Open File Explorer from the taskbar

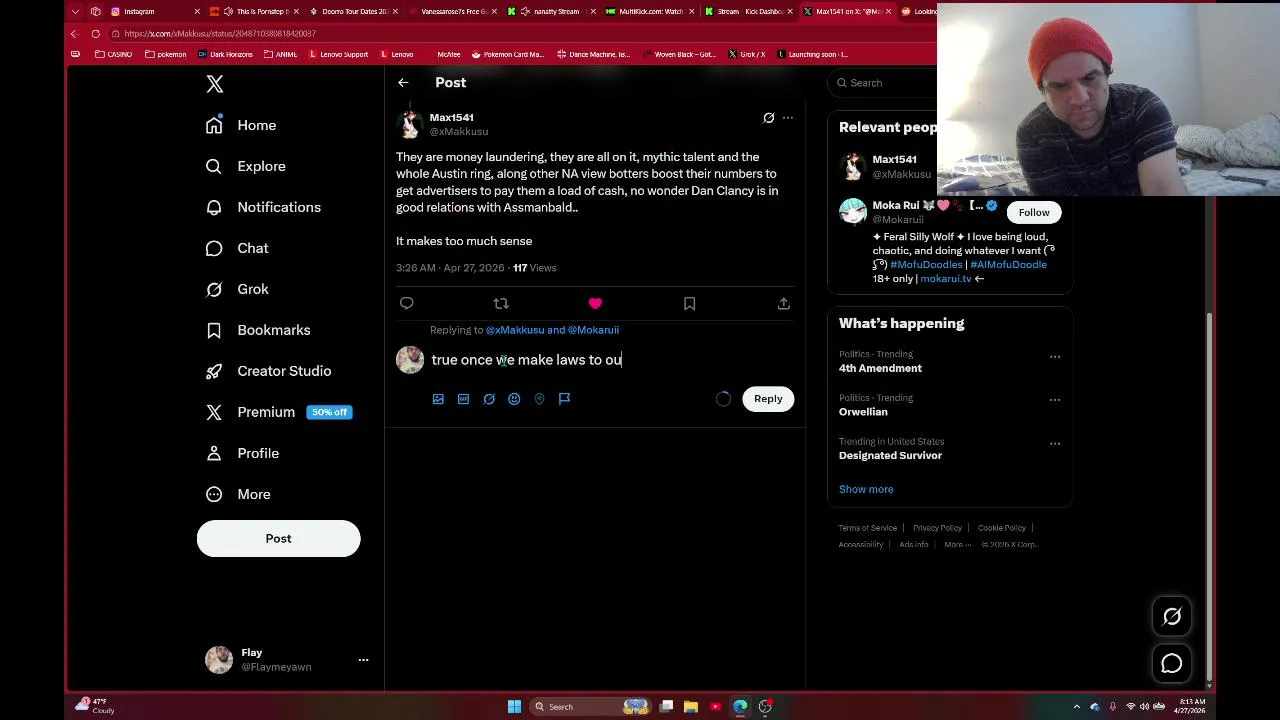point(691,707)
